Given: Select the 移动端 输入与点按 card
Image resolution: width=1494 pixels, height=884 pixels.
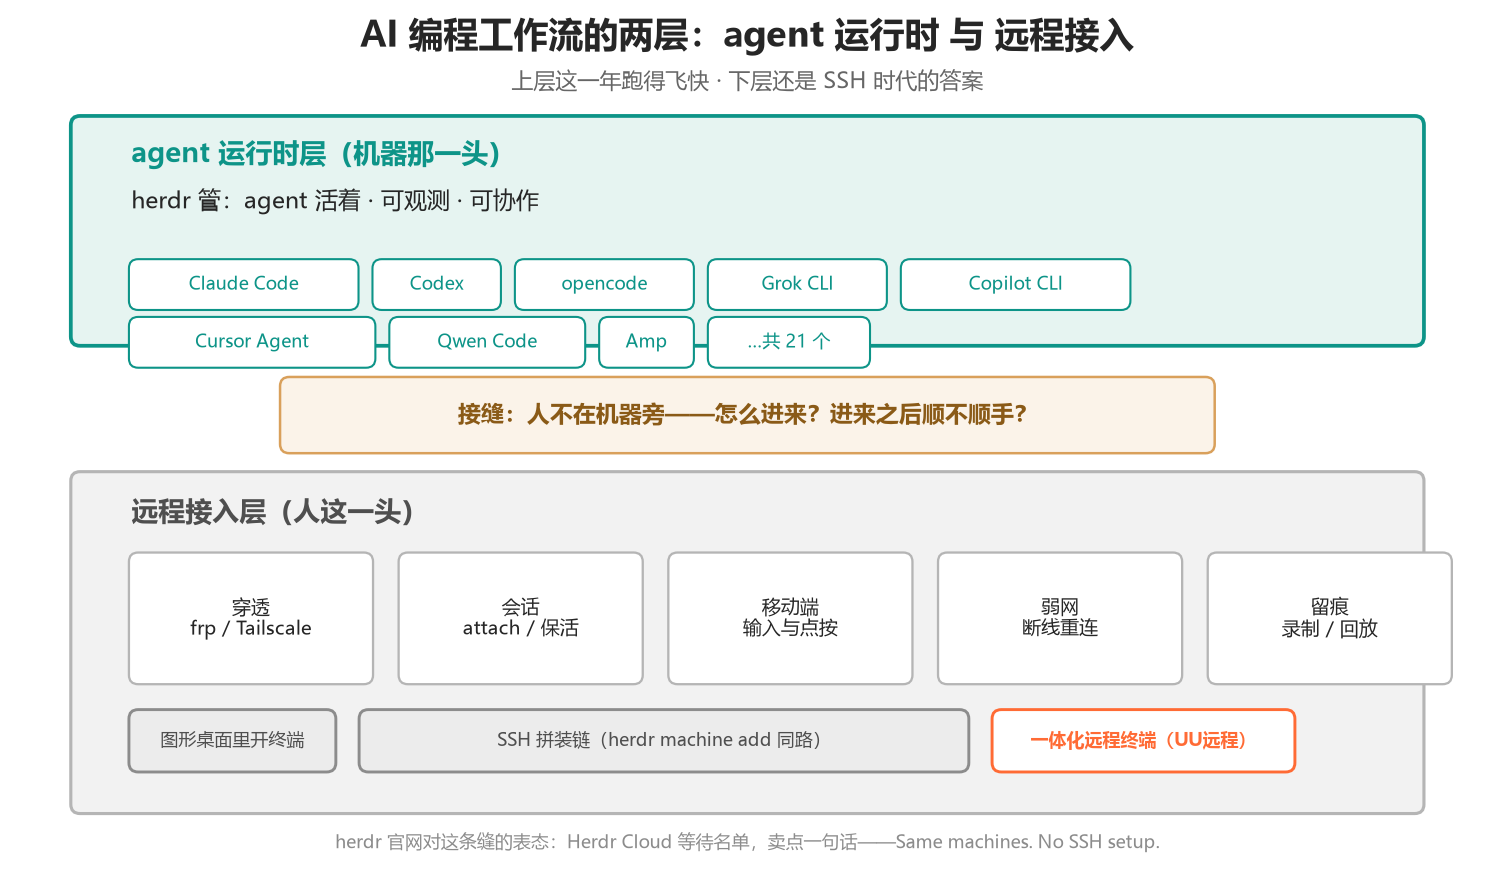Looking at the screenshot, I should tap(790, 618).
